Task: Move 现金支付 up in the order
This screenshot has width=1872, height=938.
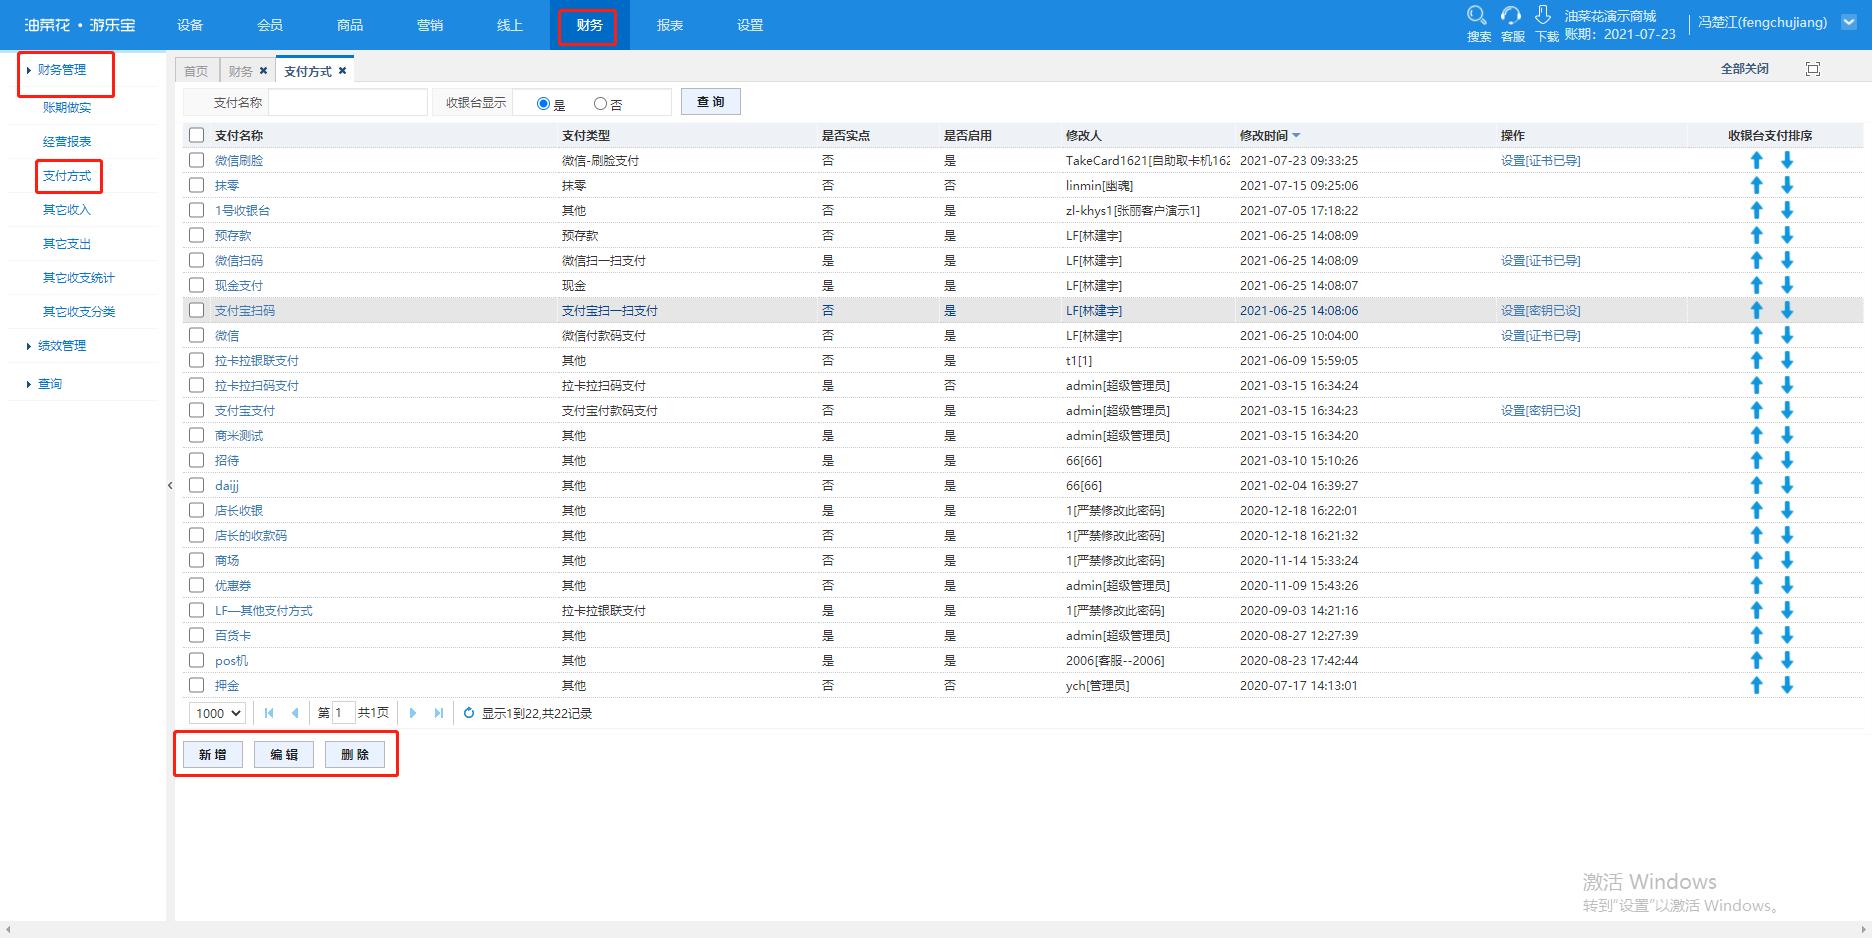Action: click(x=1756, y=285)
